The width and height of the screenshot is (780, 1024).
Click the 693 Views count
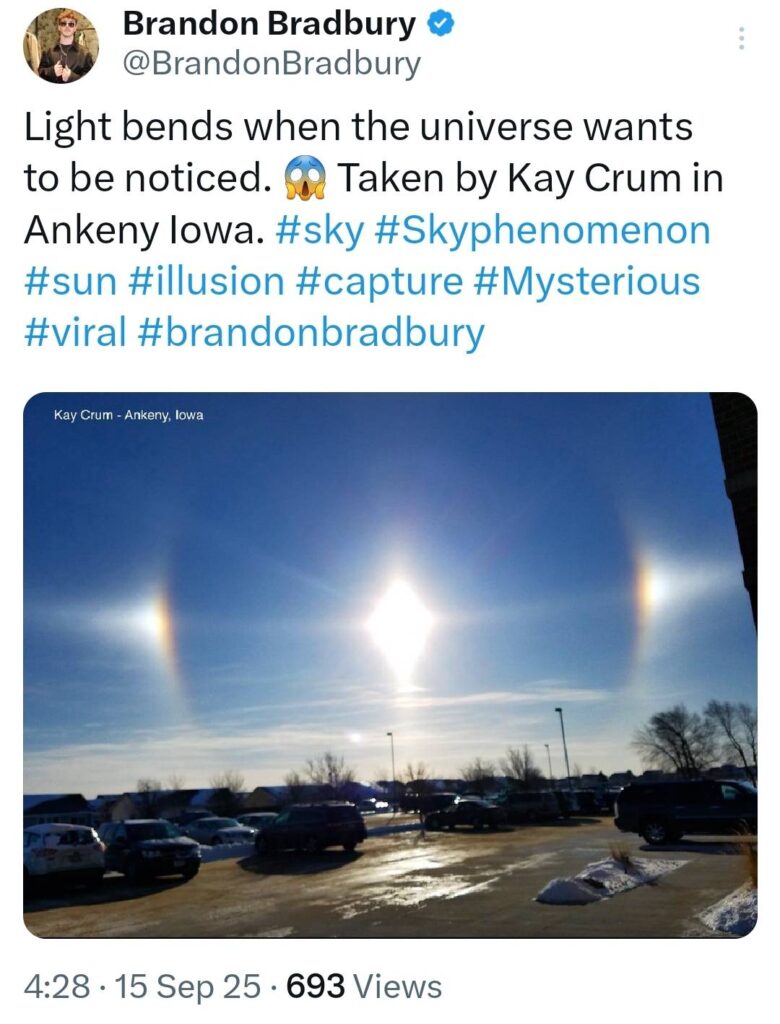coord(364,987)
